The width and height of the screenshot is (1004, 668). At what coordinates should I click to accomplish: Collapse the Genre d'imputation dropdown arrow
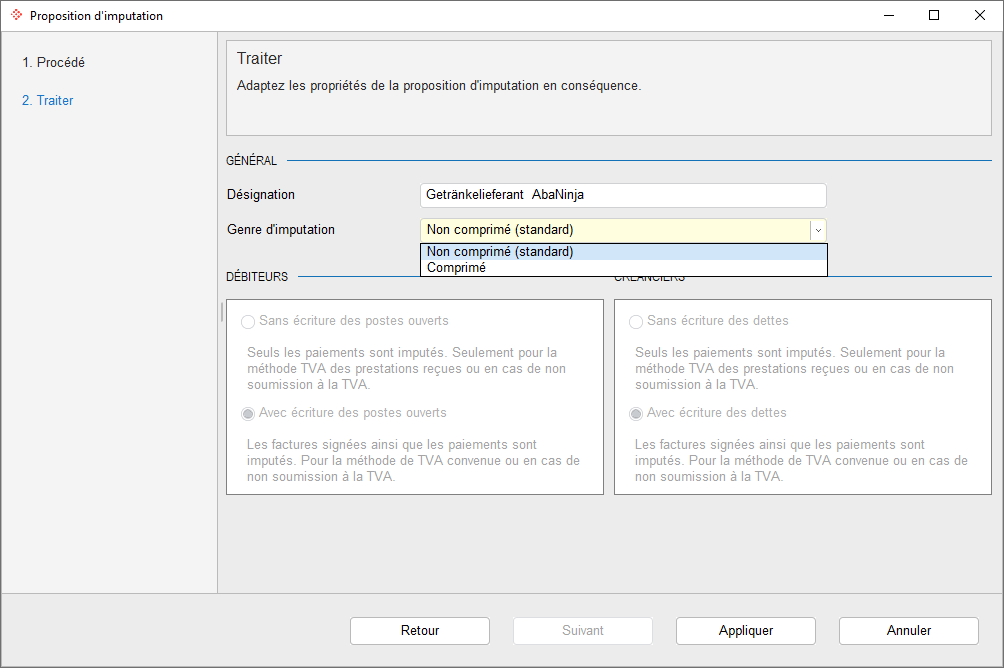[x=818, y=230]
